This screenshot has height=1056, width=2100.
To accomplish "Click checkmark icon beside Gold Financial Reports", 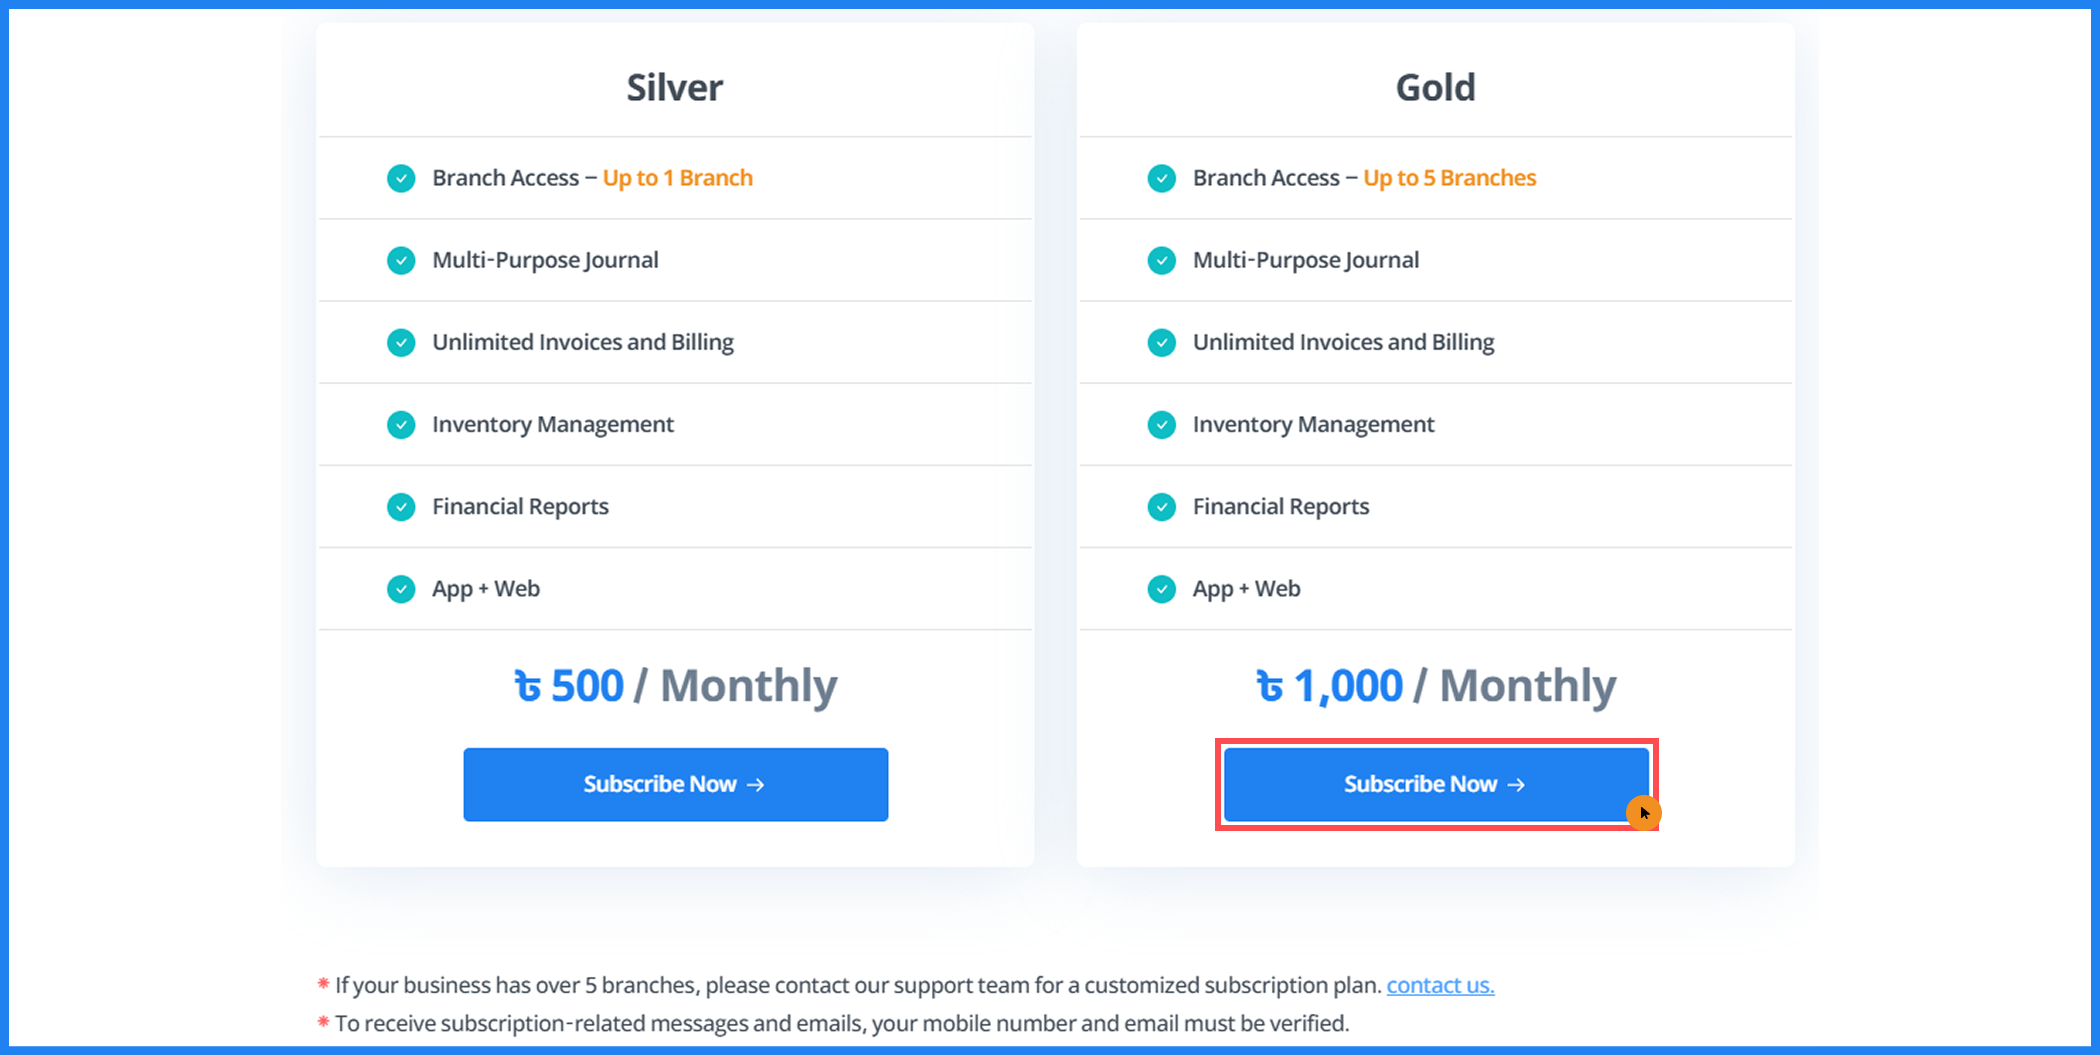I will coord(1161,507).
